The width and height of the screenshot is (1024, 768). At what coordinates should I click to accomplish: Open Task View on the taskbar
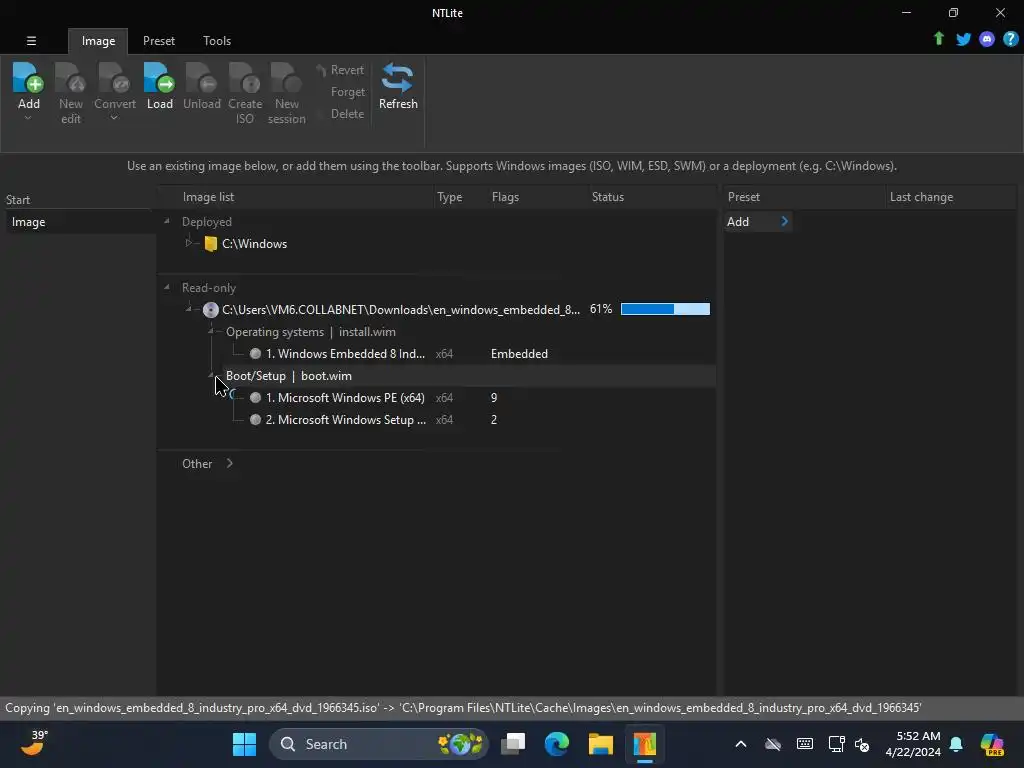click(513, 744)
